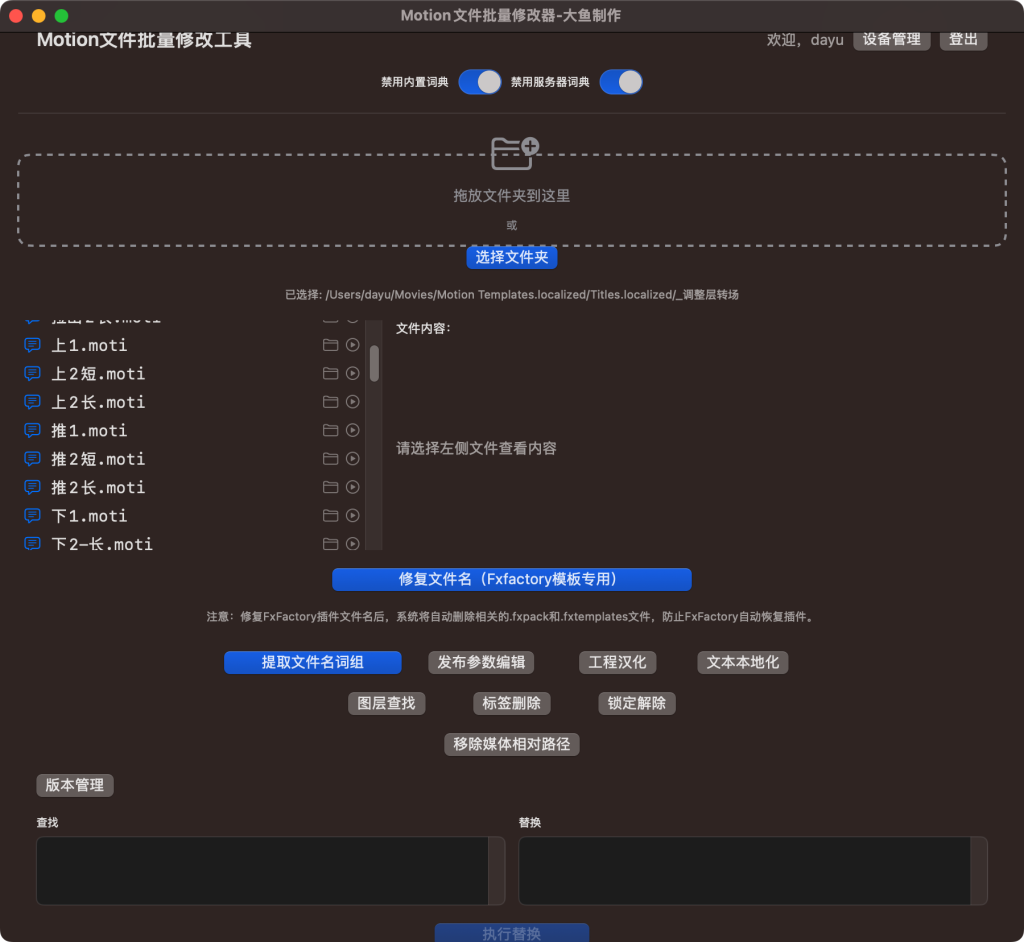Click the folder icon next to 上1.moti
The width and height of the screenshot is (1024, 942).
[331, 345]
